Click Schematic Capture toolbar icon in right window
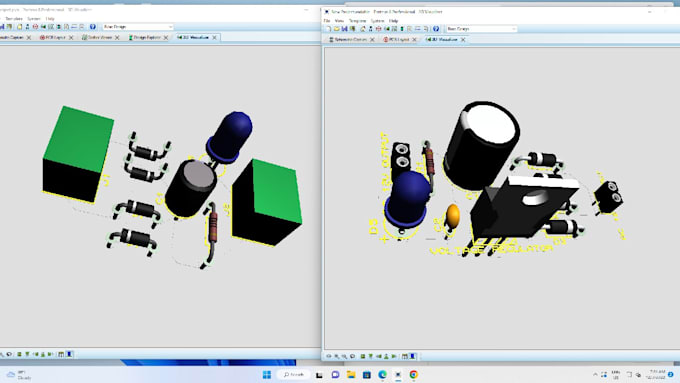Screen dimensions: 680x383 [370, 29]
